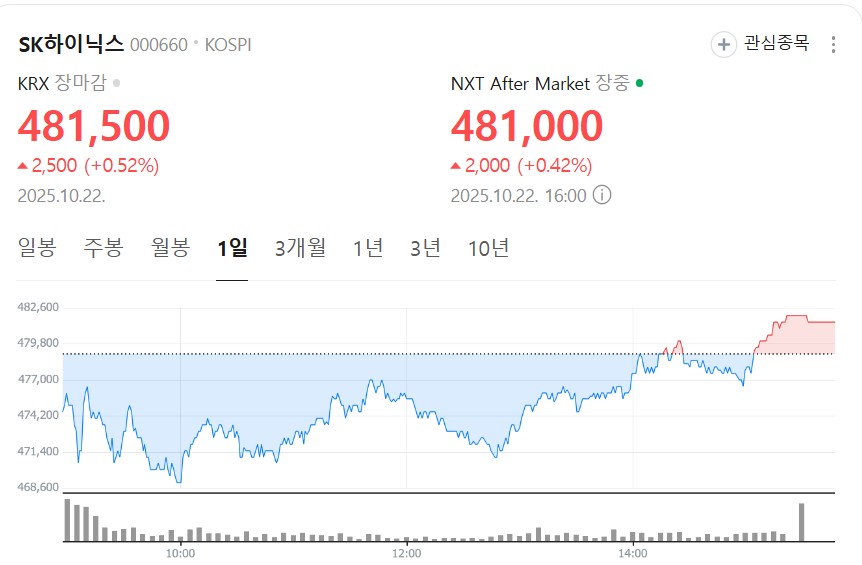This screenshot has width=862, height=565.
Task: Click the tall volume bar at far right
Action: [x=801, y=522]
